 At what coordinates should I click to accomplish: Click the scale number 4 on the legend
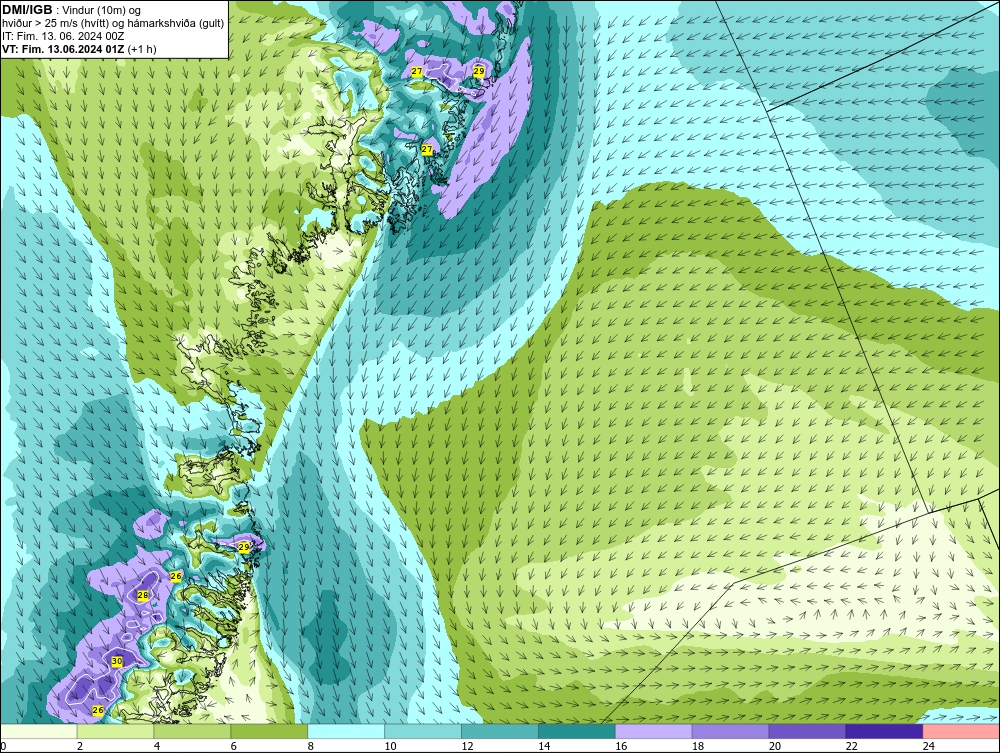coord(157,746)
